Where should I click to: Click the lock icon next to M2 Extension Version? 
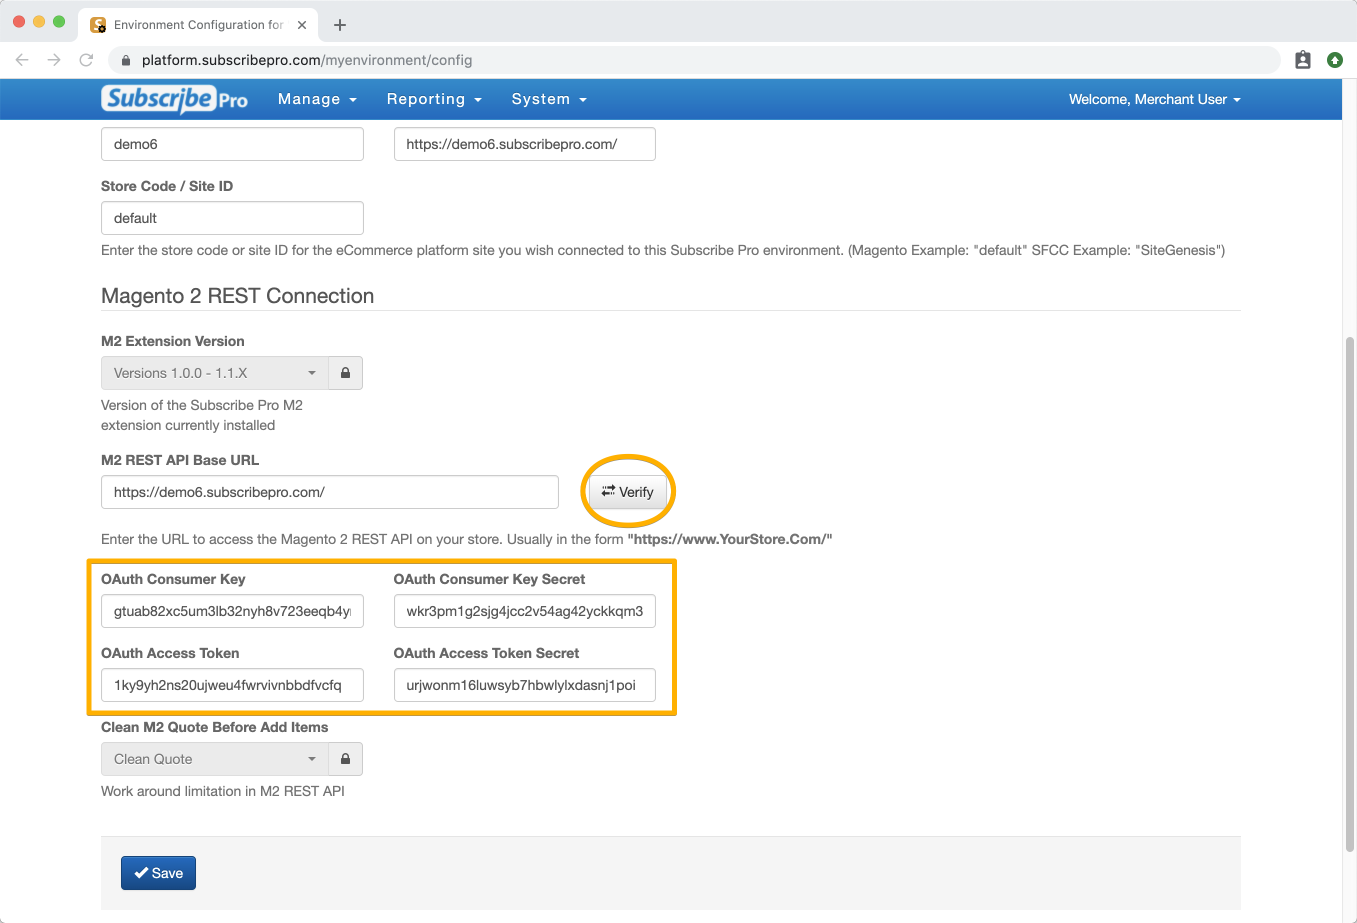click(x=345, y=373)
